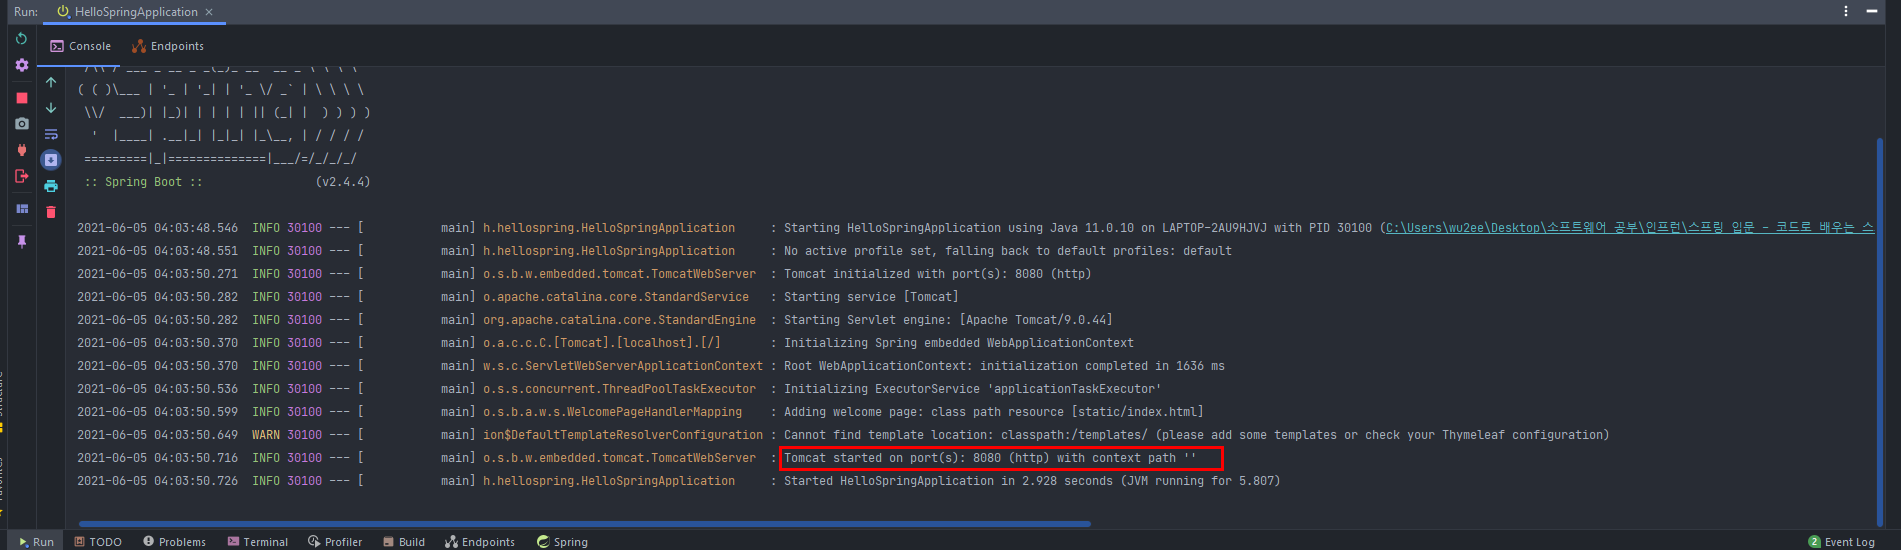Open Endpoints tool window in bottom bar
The width and height of the screenshot is (1901, 550).
(480, 541)
